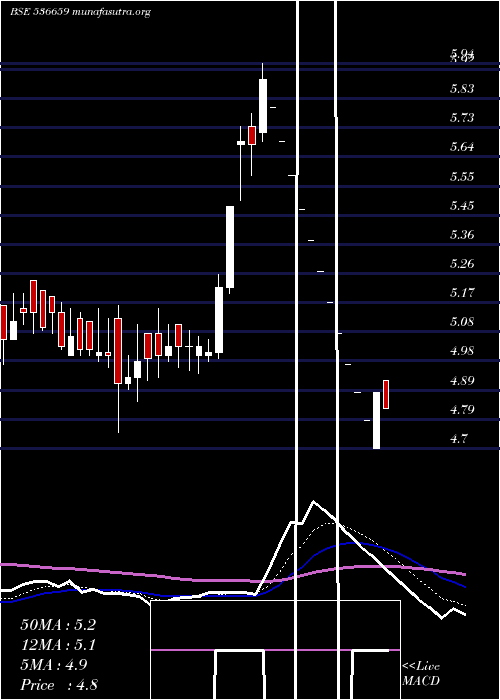The height and width of the screenshot is (700, 500).
Task: Click the 5.08 price axis label
Action: click(462, 322)
